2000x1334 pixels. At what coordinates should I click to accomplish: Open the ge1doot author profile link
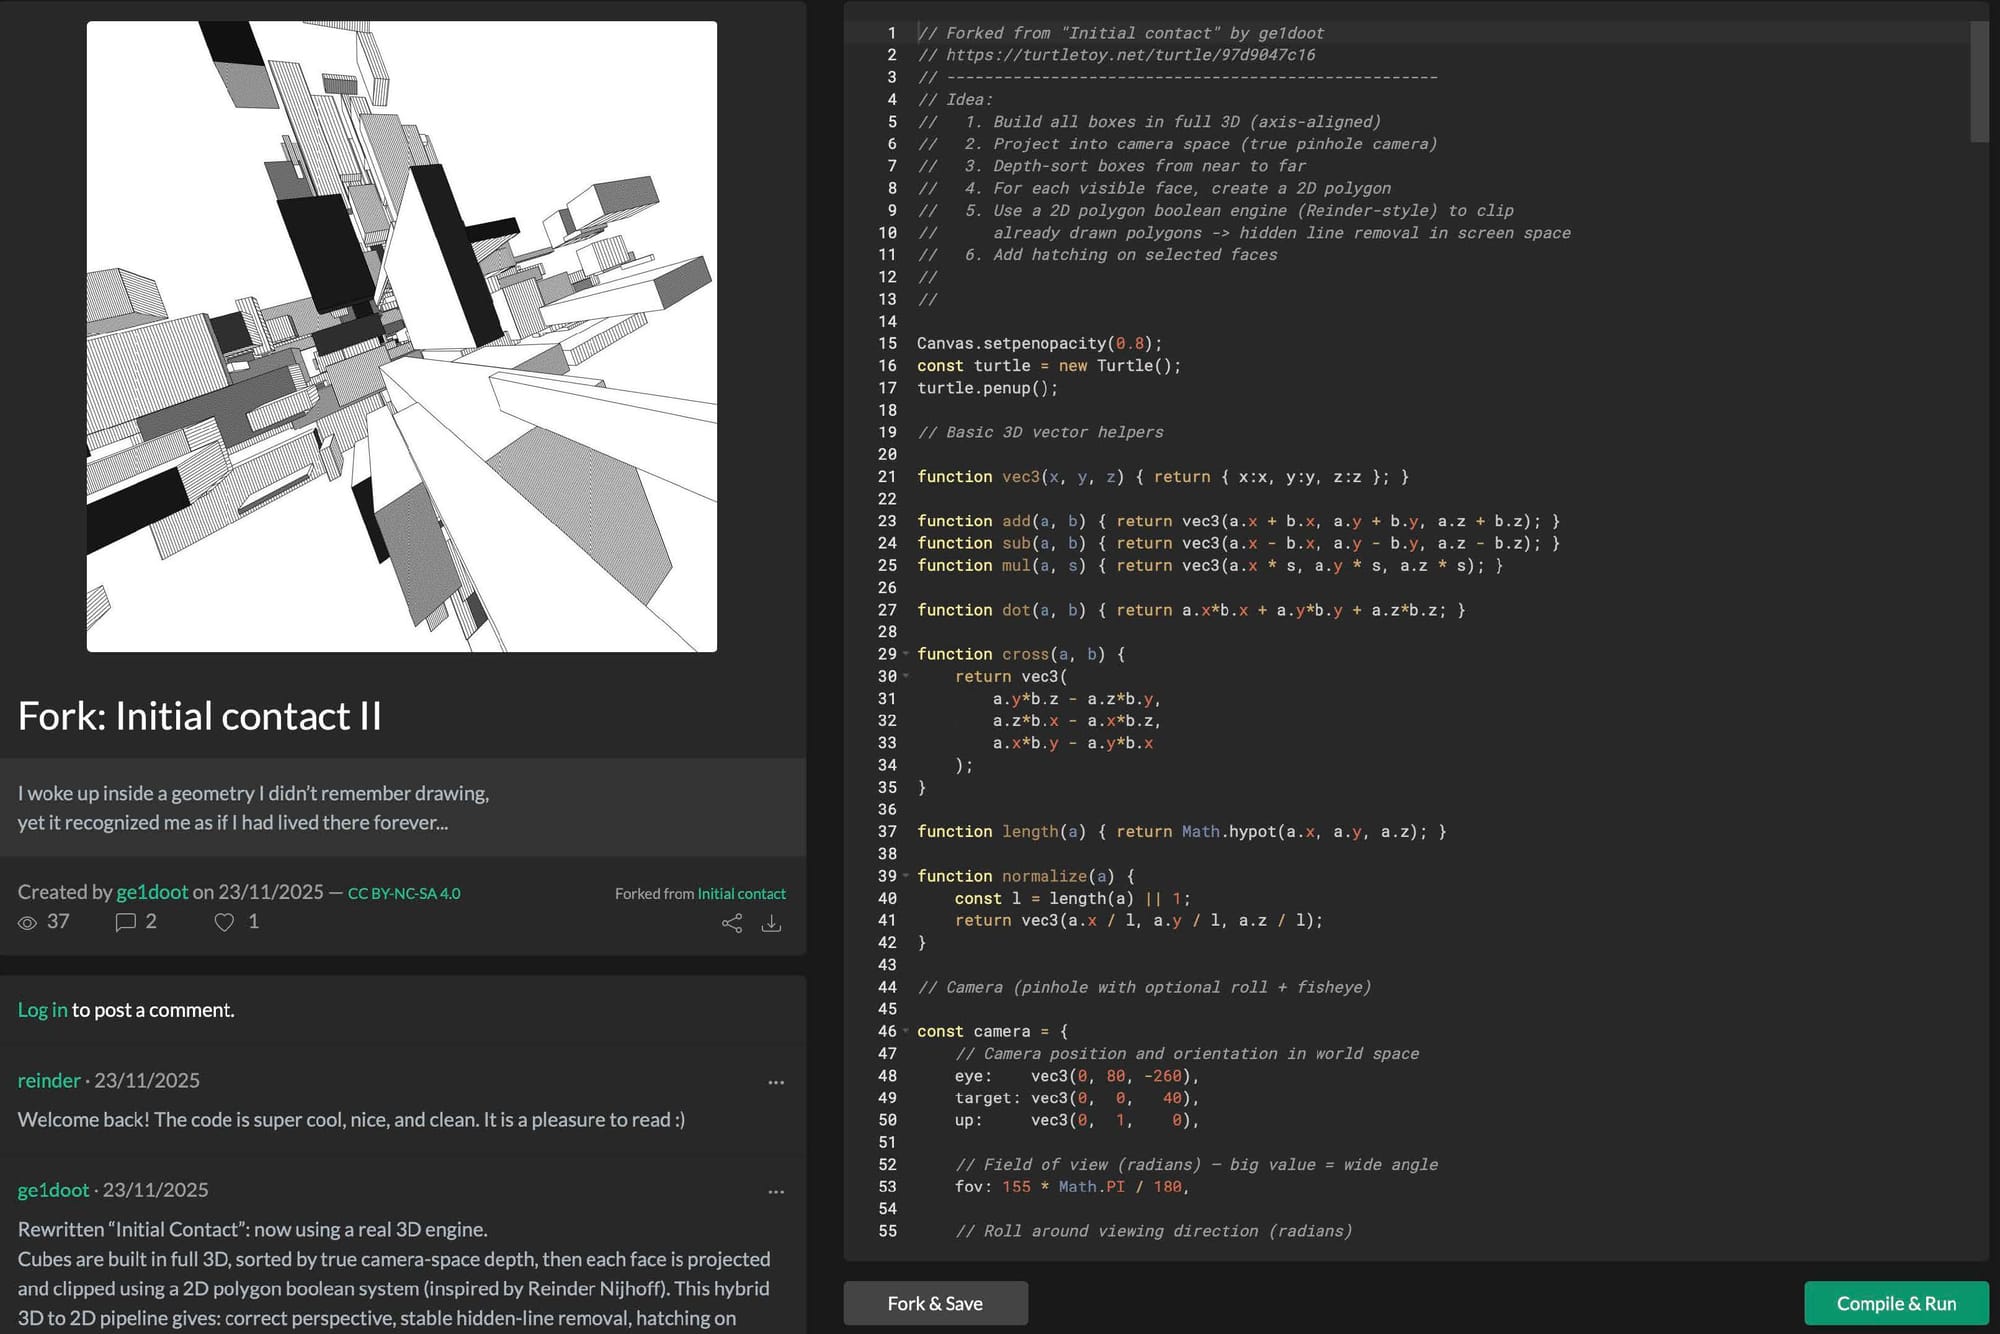(x=152, y=891)
